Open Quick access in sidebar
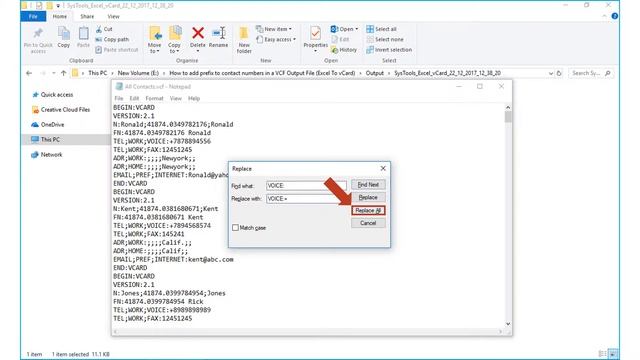This screenshot has height=360, width=640. point(53,95)
